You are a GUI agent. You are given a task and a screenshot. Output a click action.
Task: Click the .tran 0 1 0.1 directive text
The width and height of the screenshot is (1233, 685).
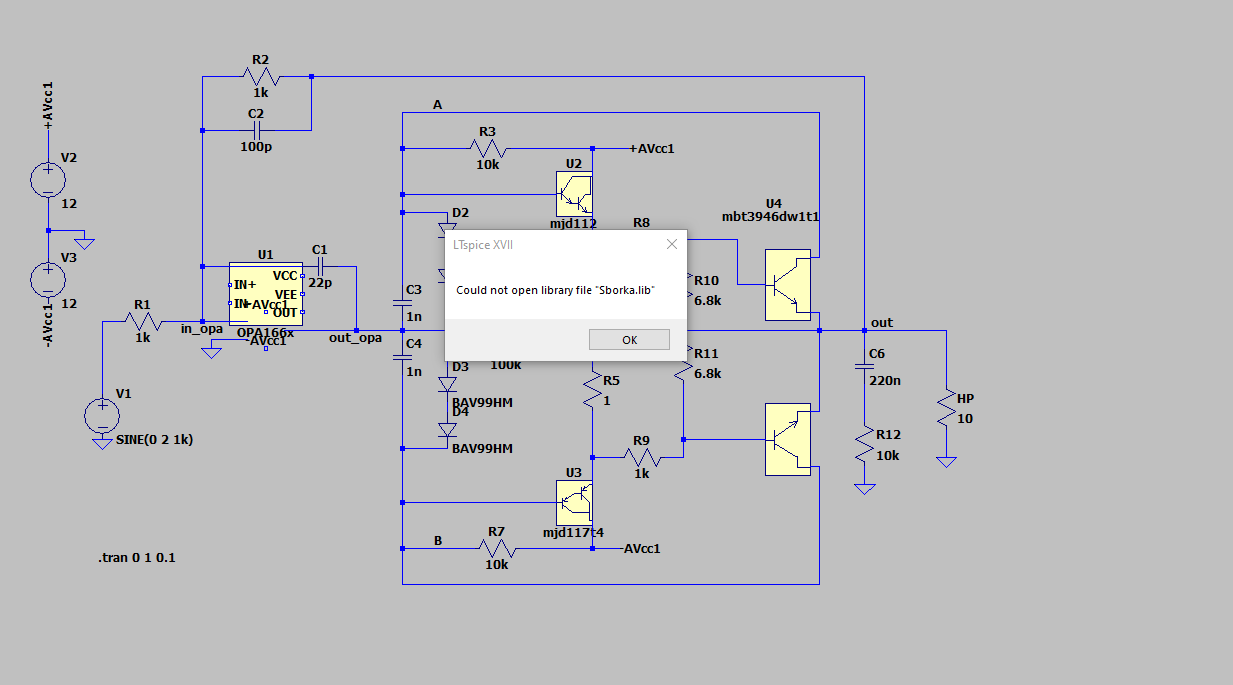[136, 557]
